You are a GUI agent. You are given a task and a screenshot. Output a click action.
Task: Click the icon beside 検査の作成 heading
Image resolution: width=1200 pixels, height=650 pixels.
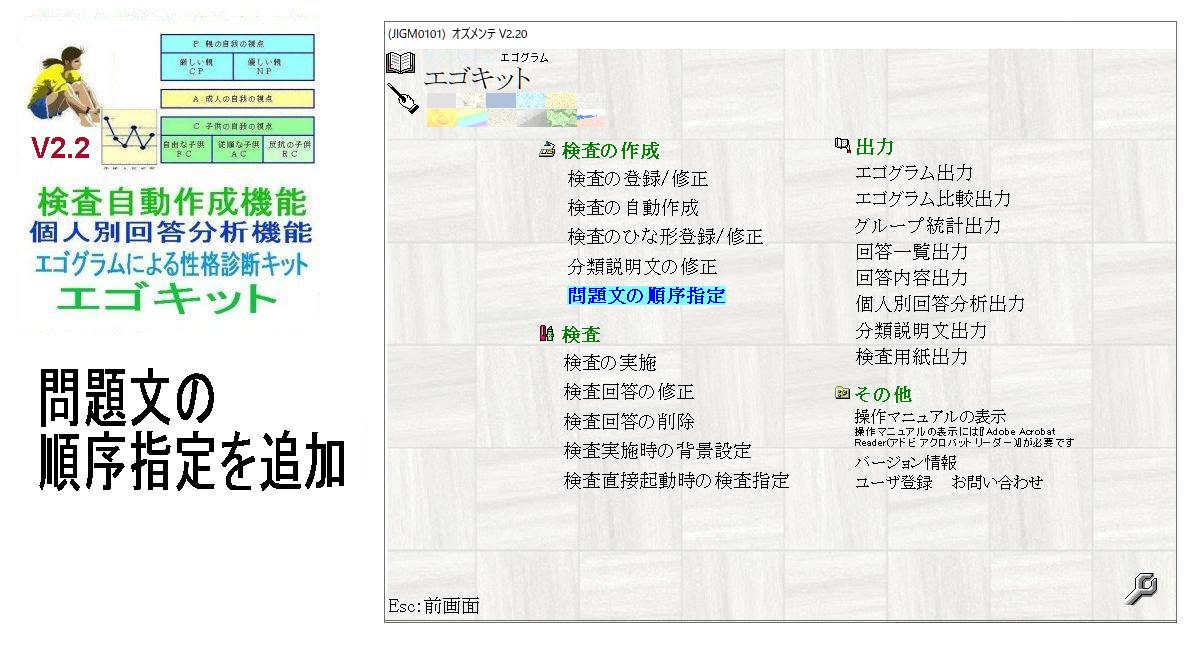(546, 151)
